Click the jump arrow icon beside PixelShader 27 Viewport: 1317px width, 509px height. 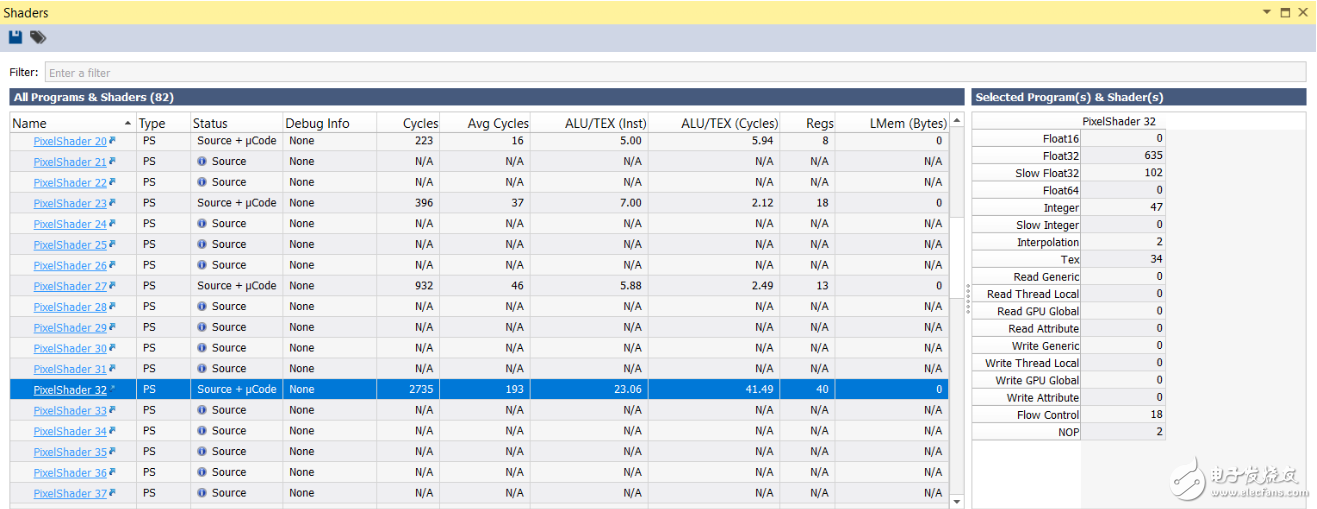[113, 286]
